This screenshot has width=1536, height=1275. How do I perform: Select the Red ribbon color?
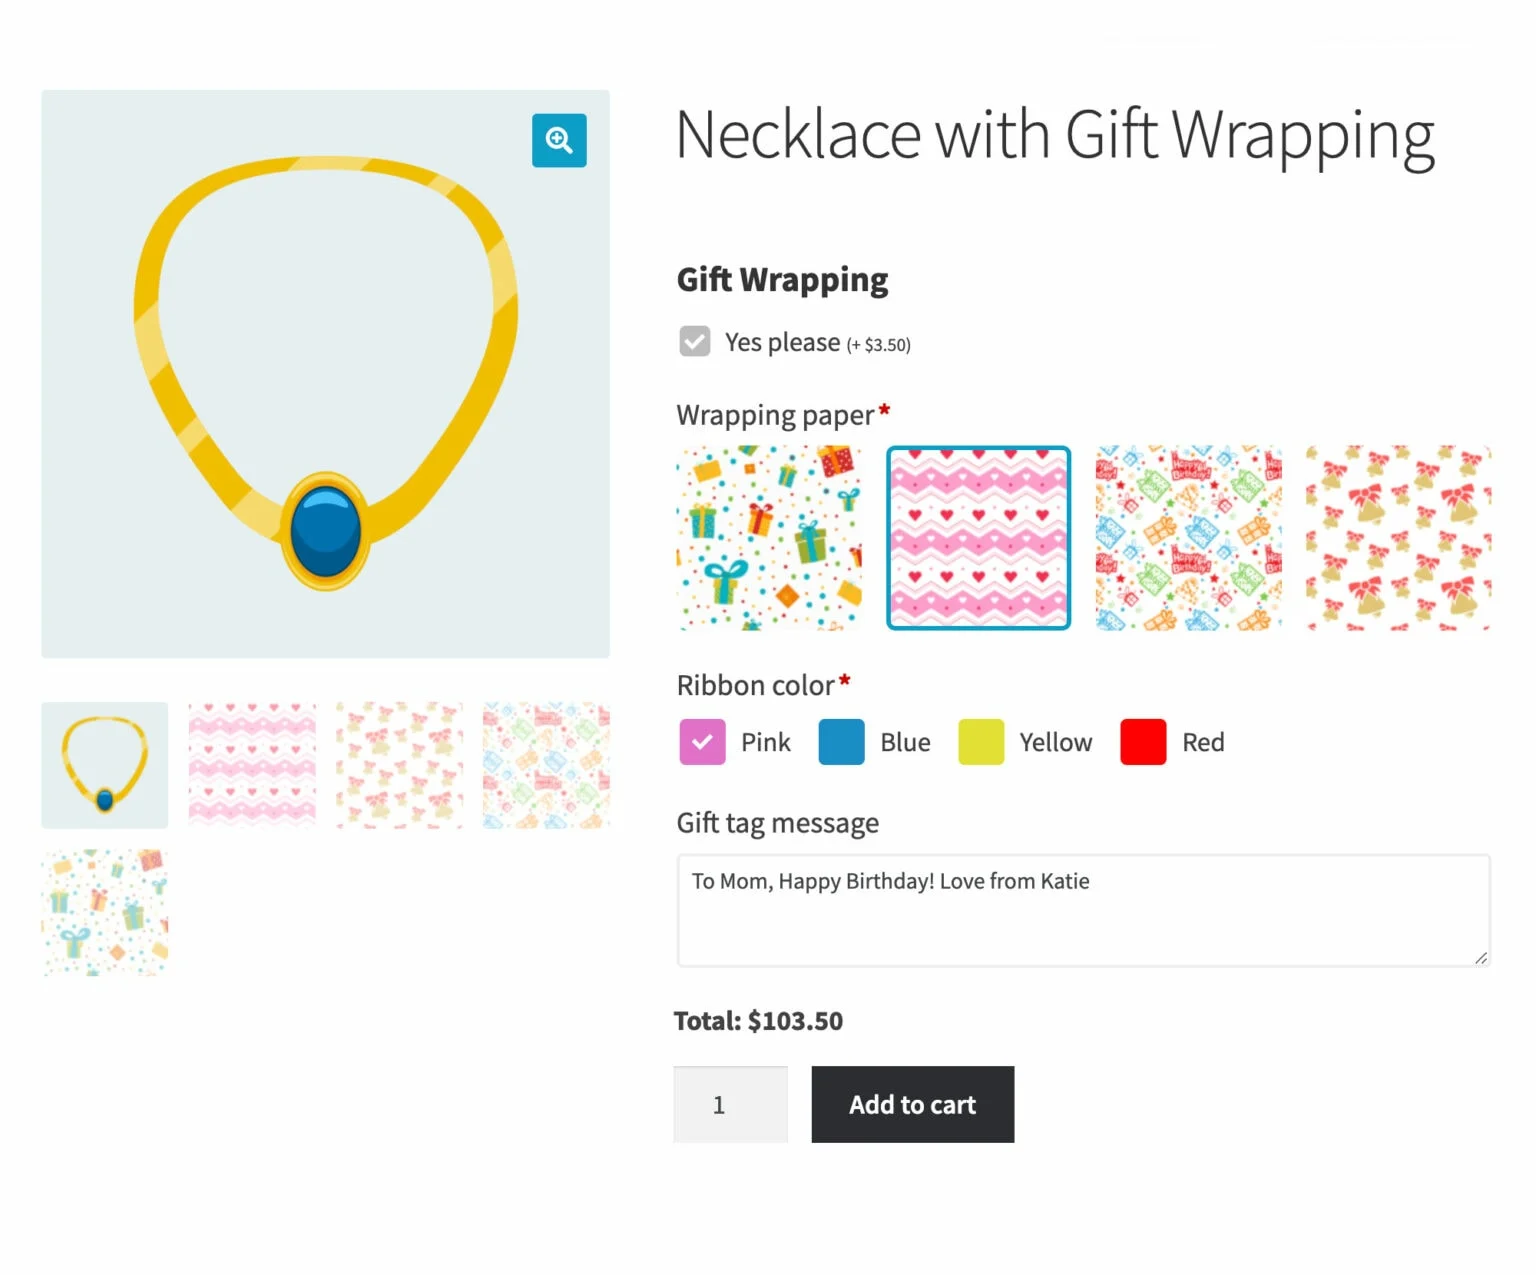(x=1142, y=742)
